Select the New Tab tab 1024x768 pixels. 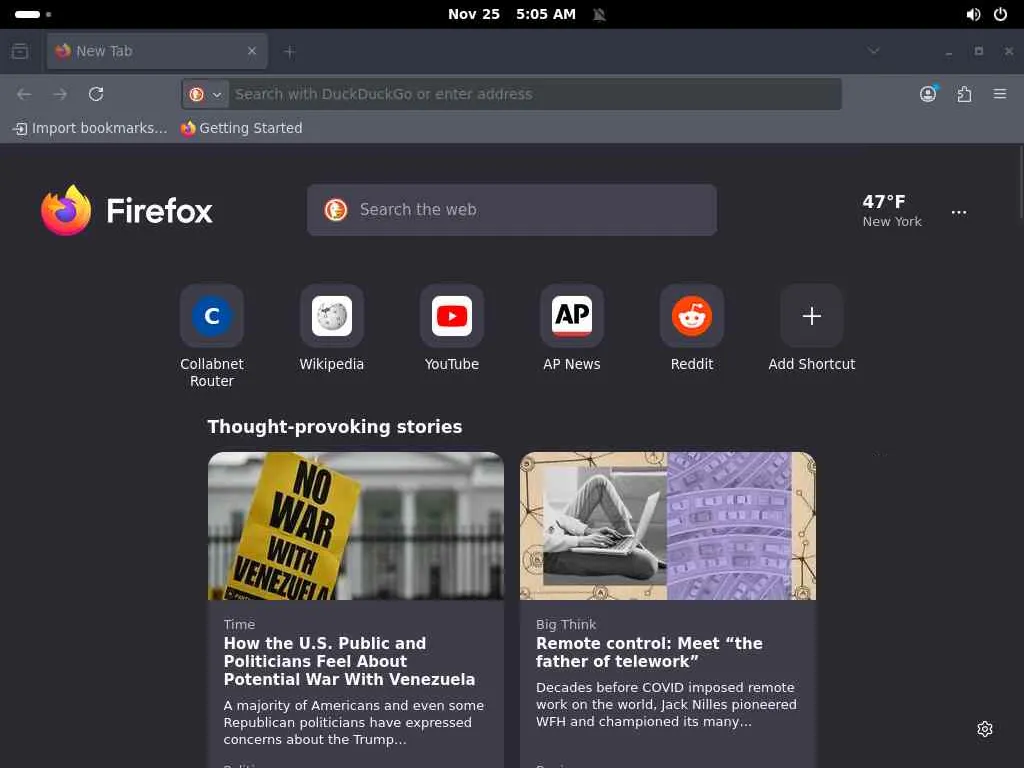157,51
